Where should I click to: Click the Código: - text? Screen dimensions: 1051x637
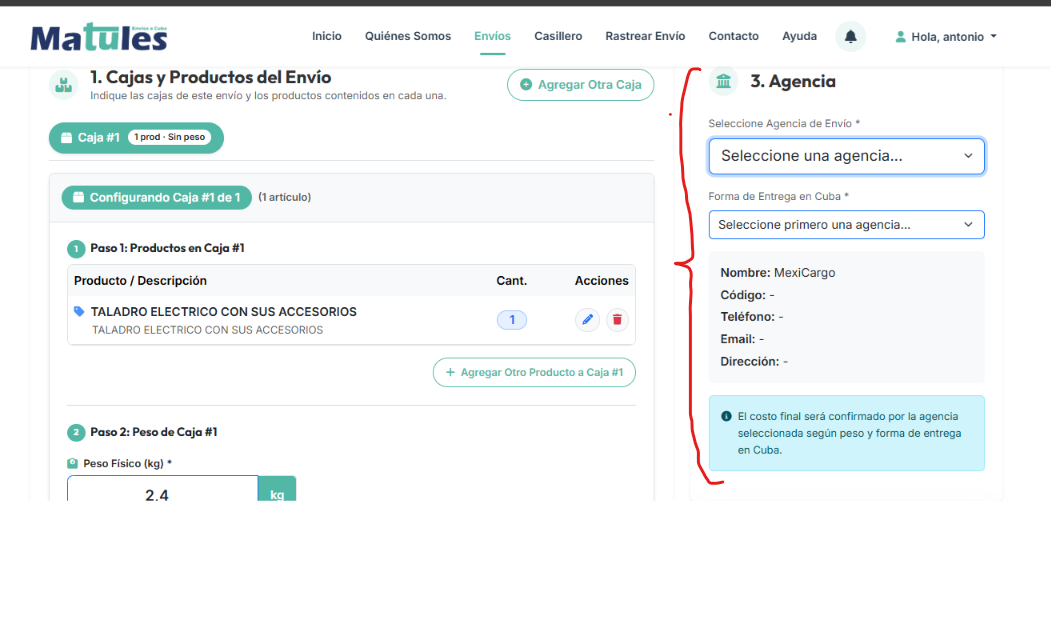click(x=747, y=295)
